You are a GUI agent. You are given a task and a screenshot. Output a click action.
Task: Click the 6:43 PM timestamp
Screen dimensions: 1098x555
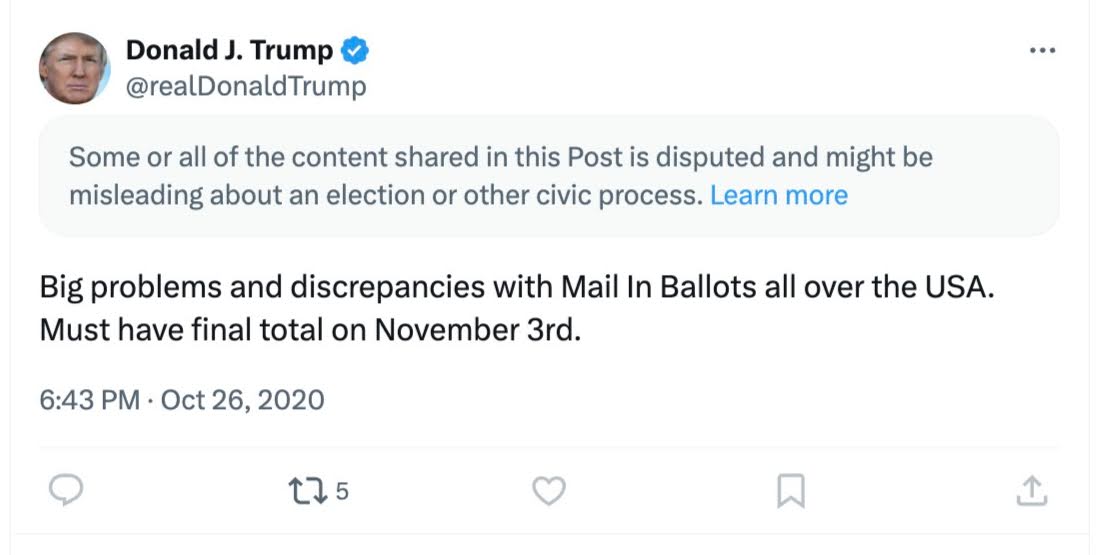[89, 400]
